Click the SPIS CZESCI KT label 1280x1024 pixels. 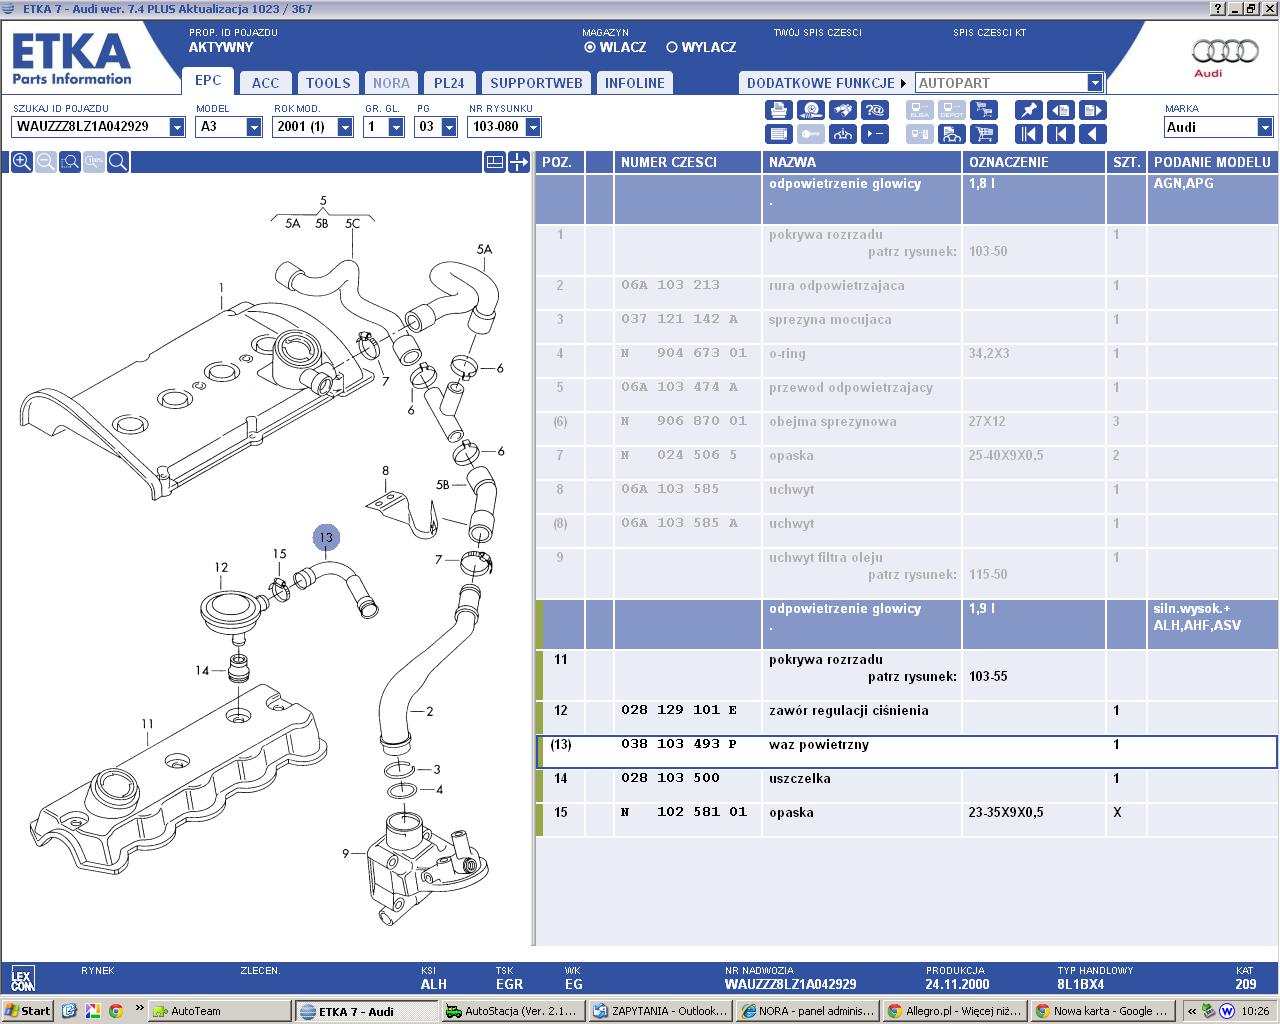tap(990, 33)
